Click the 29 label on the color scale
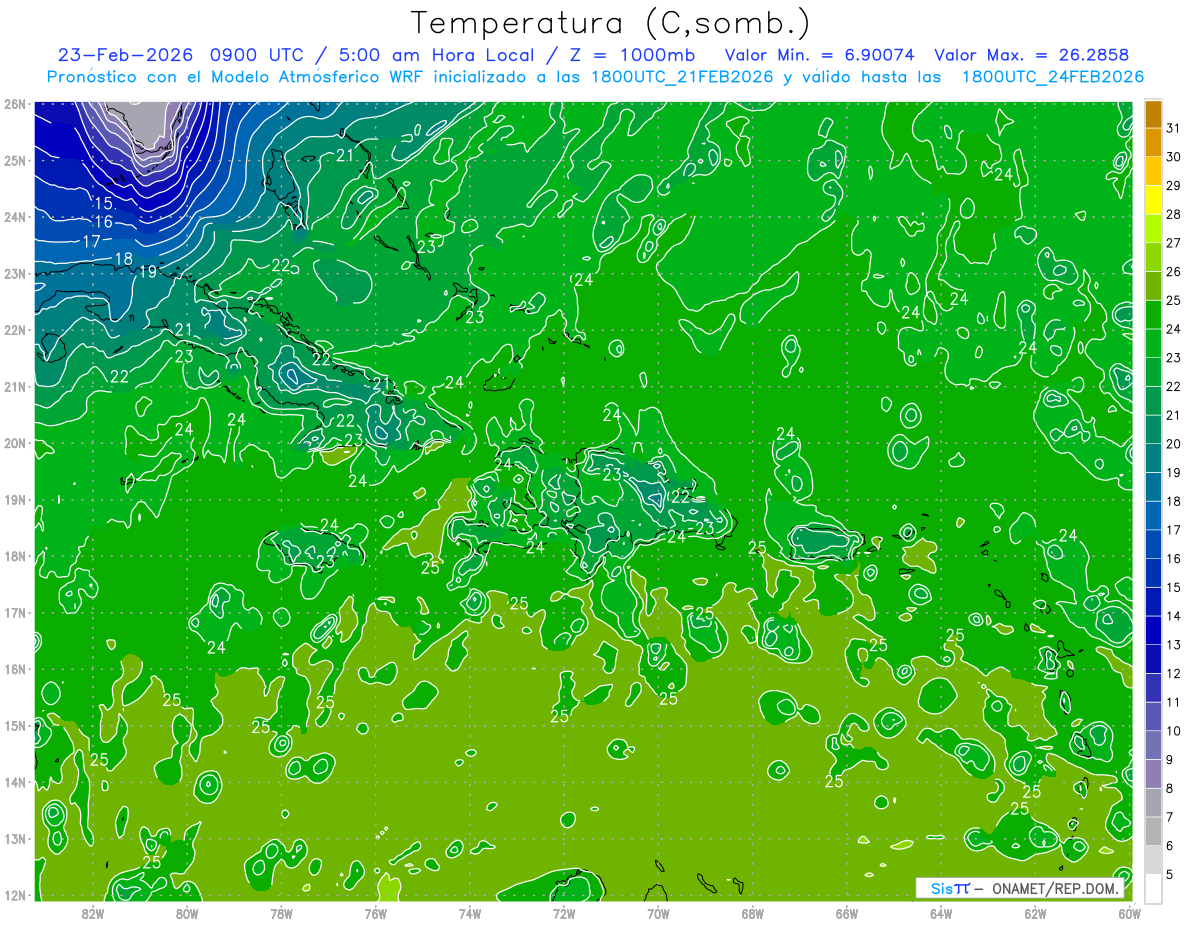1200x927 pixels. pyautogui.click(x=1173, y=186)
